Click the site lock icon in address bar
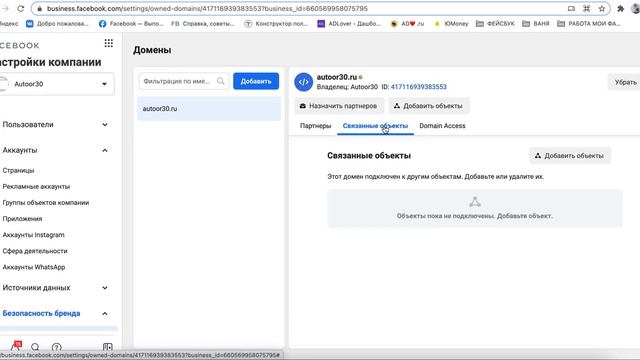The image size is (640, 360). point(39,9)
